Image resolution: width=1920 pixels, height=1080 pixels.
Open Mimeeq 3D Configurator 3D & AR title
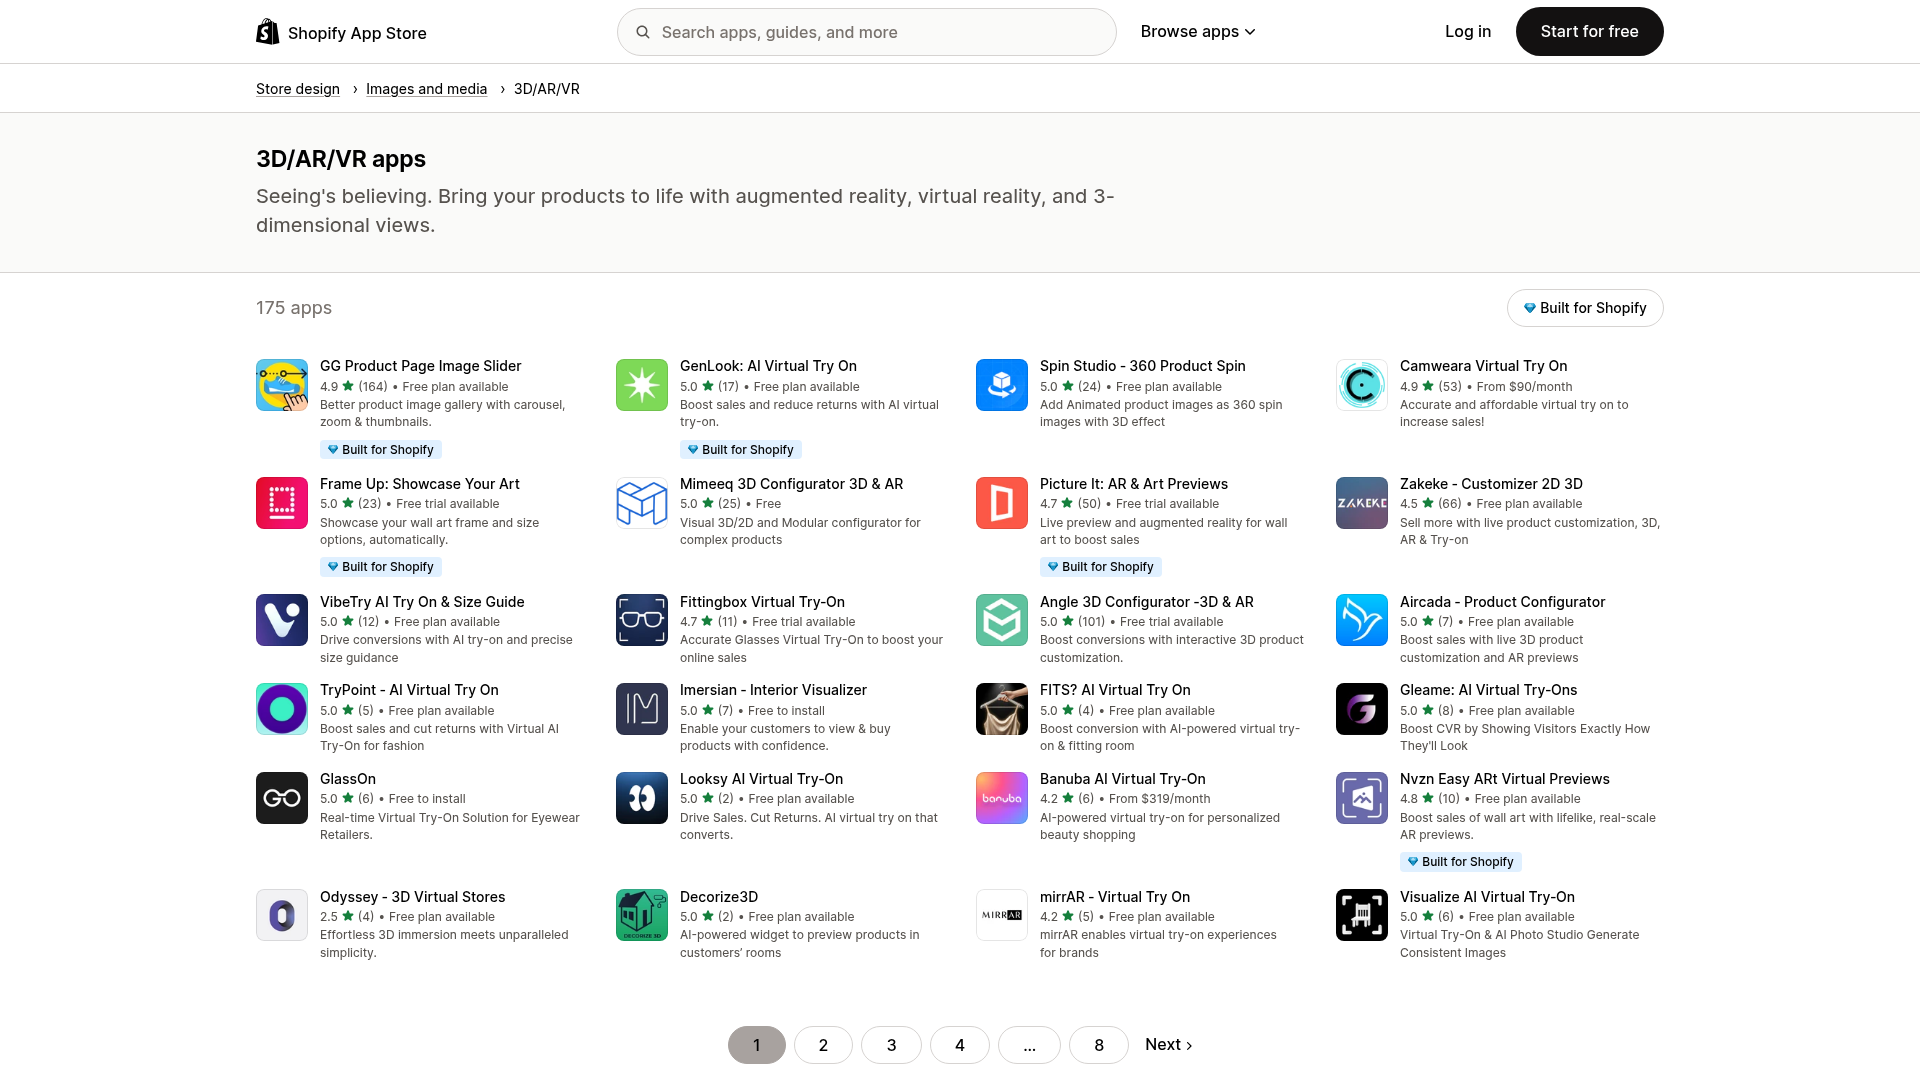(x=791, y=484)
